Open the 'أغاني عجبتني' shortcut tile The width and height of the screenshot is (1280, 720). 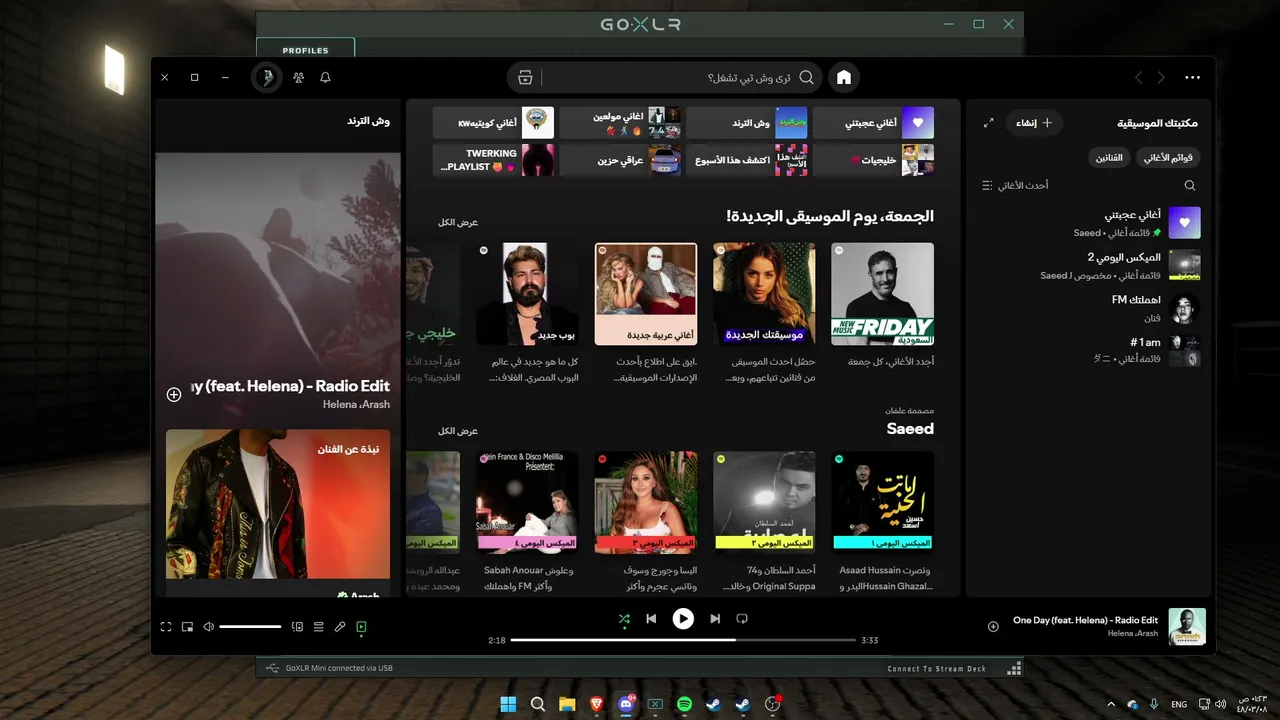pyautogui.click(x=874, y=123)
